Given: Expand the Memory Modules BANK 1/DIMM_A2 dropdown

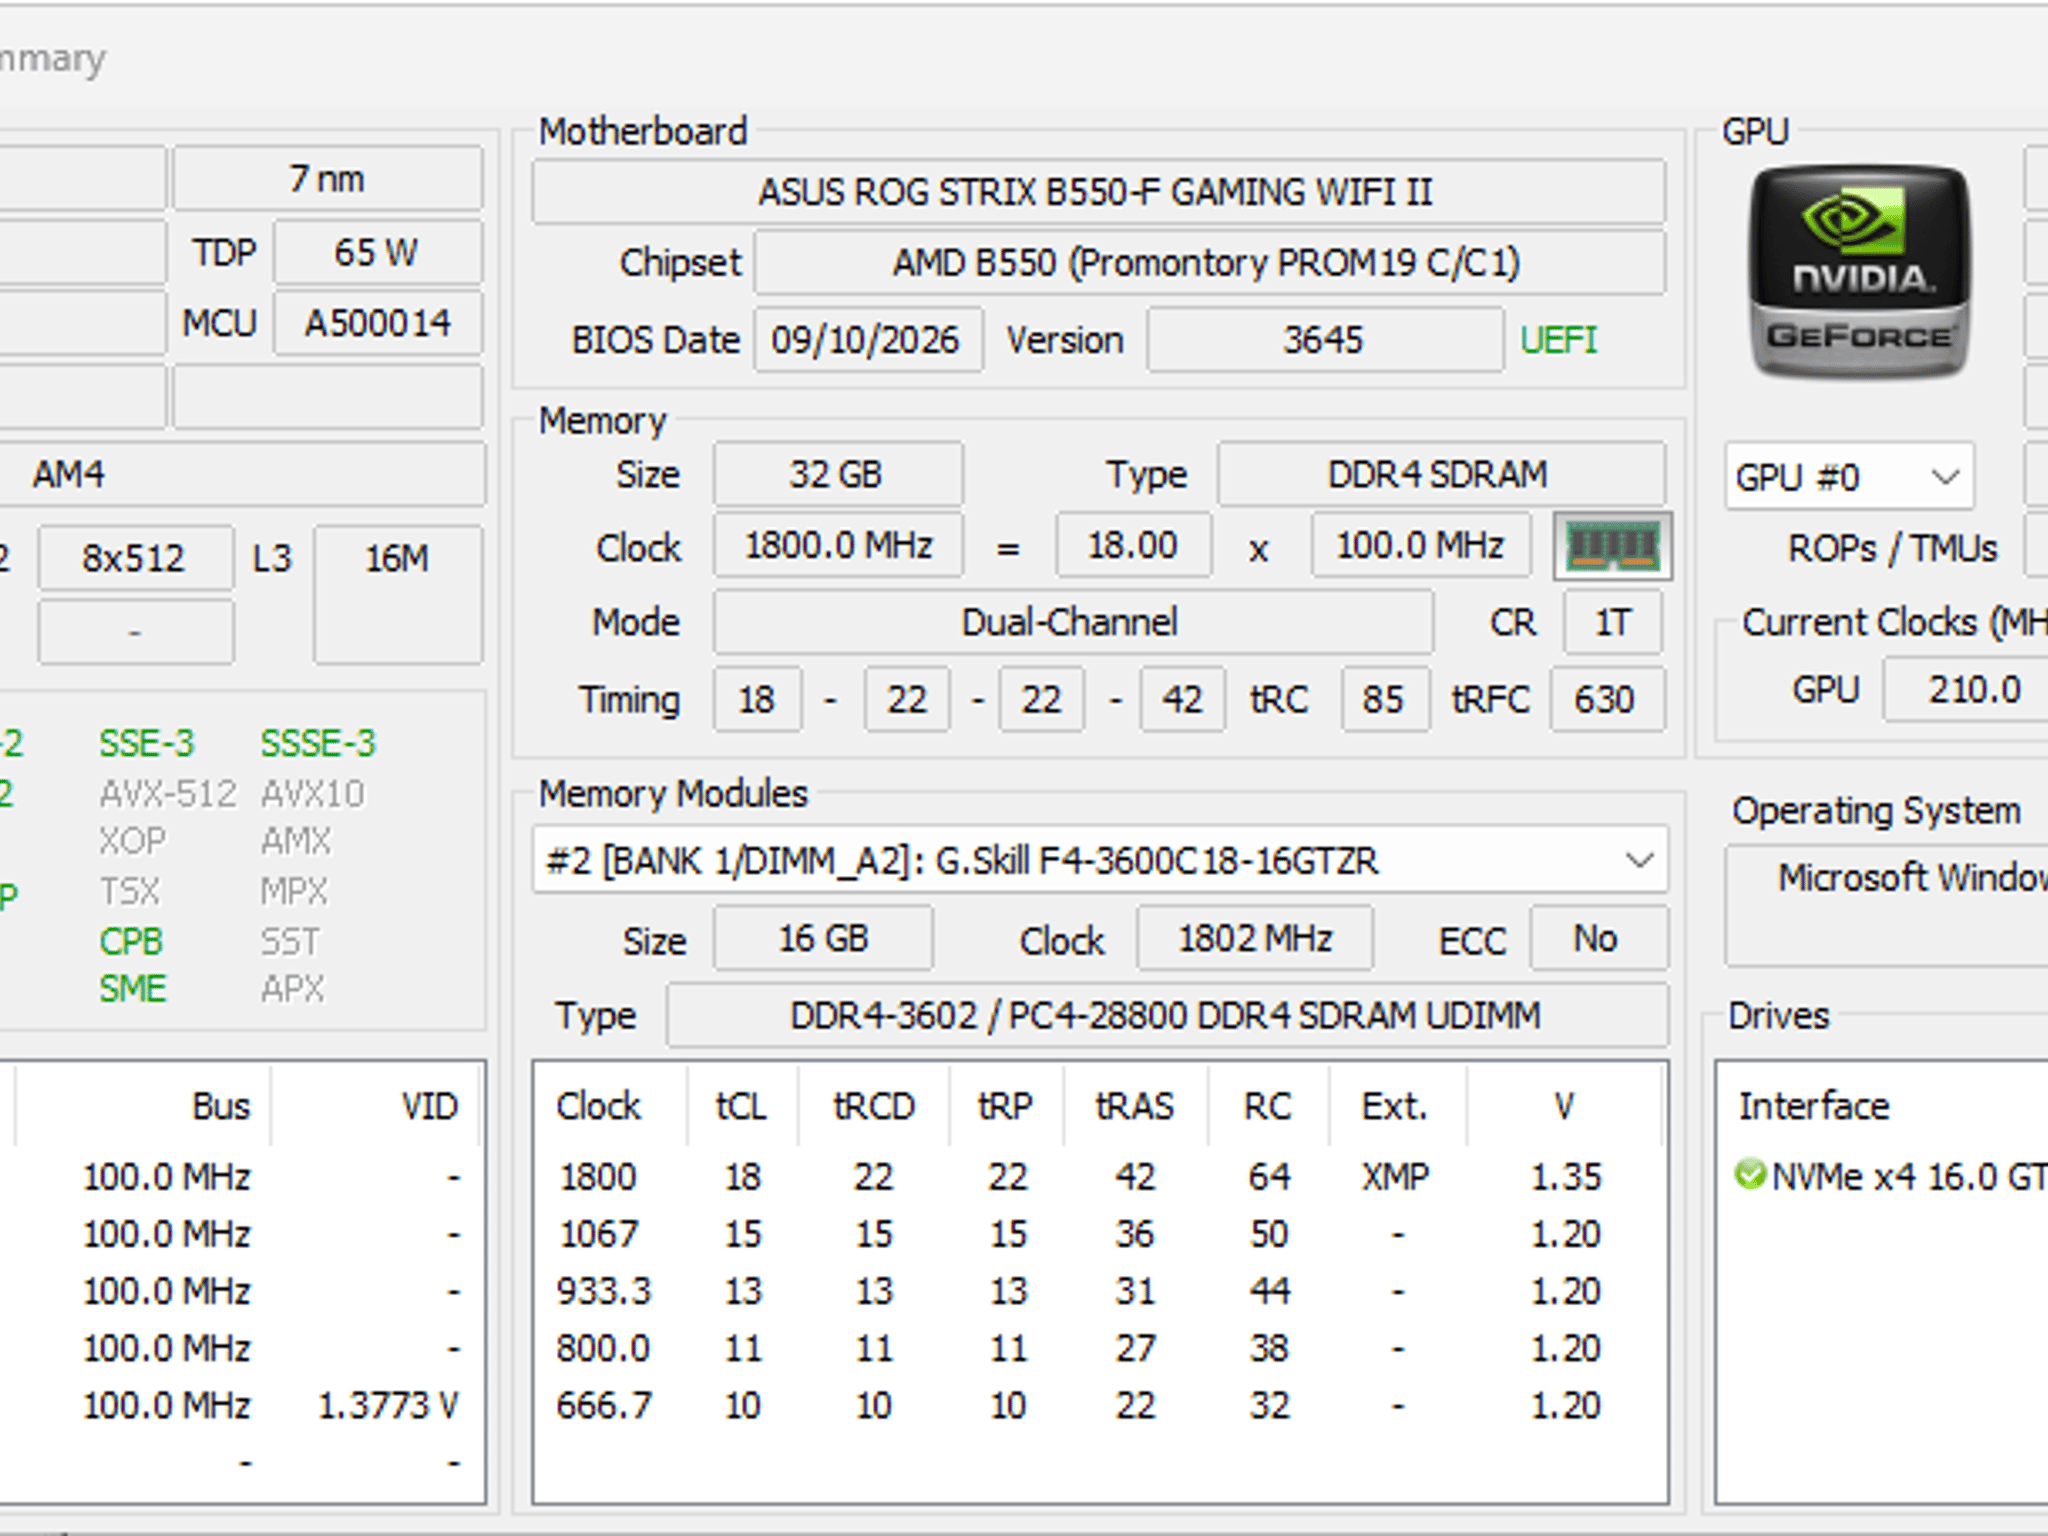Looking at the screenshot, I should pyautogui.click(x=1100, y=860).
